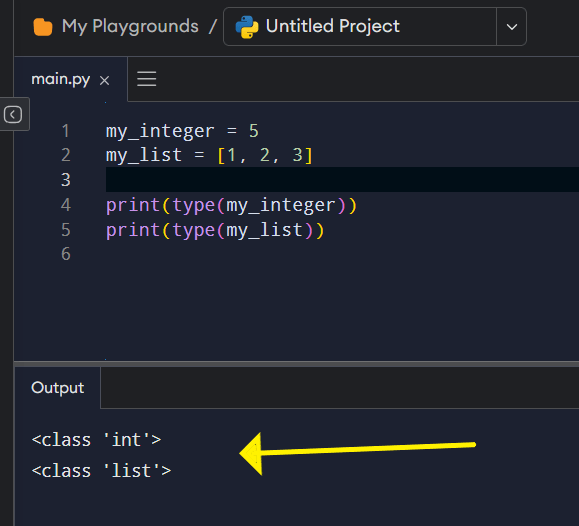Click line number 4 in the gutter
This screenshot has width=579, height=526.
point(66,205)
